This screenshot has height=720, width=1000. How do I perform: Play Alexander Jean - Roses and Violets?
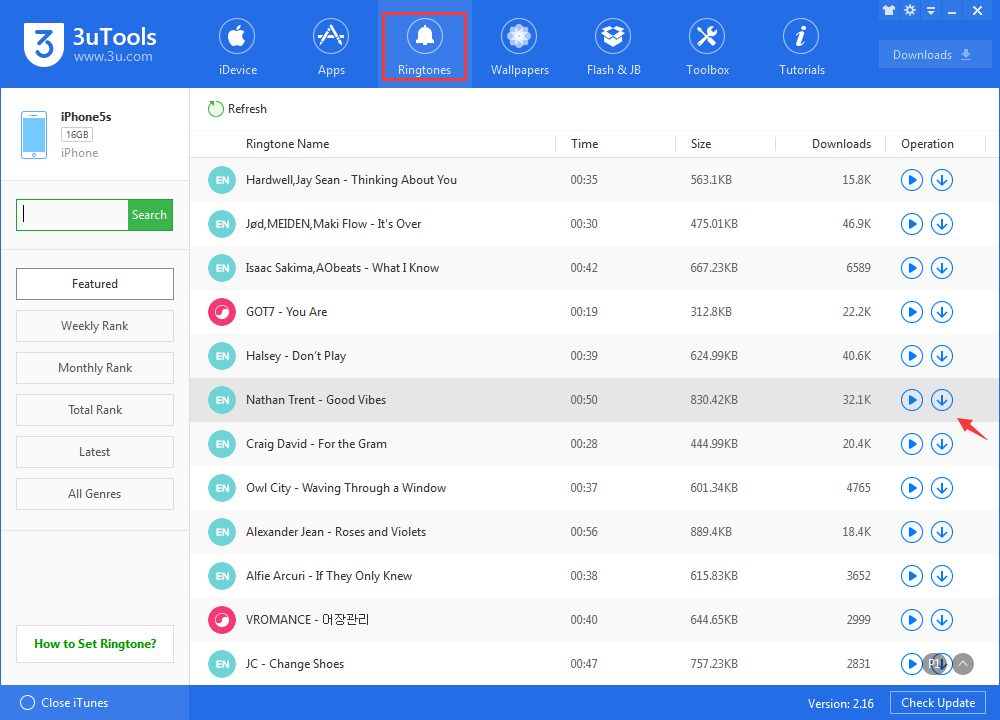[912, 532]
